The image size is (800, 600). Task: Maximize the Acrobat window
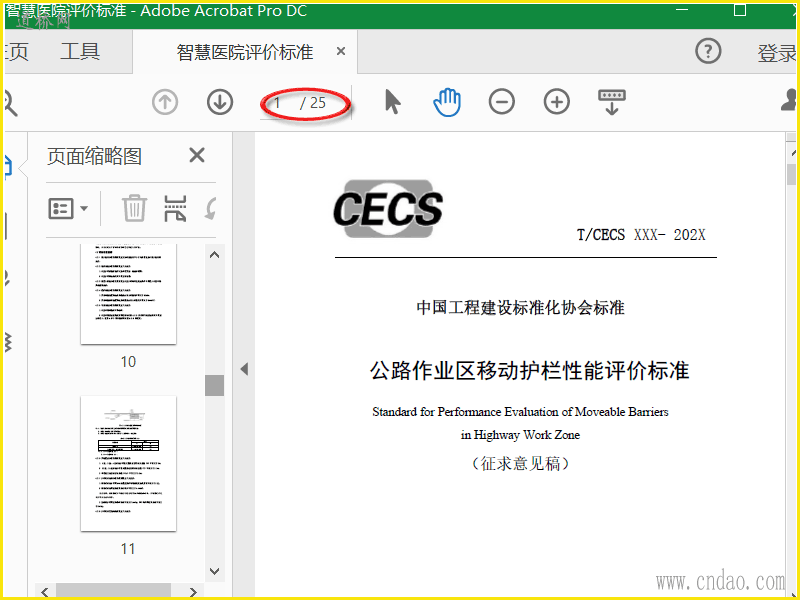pos(740,9)
